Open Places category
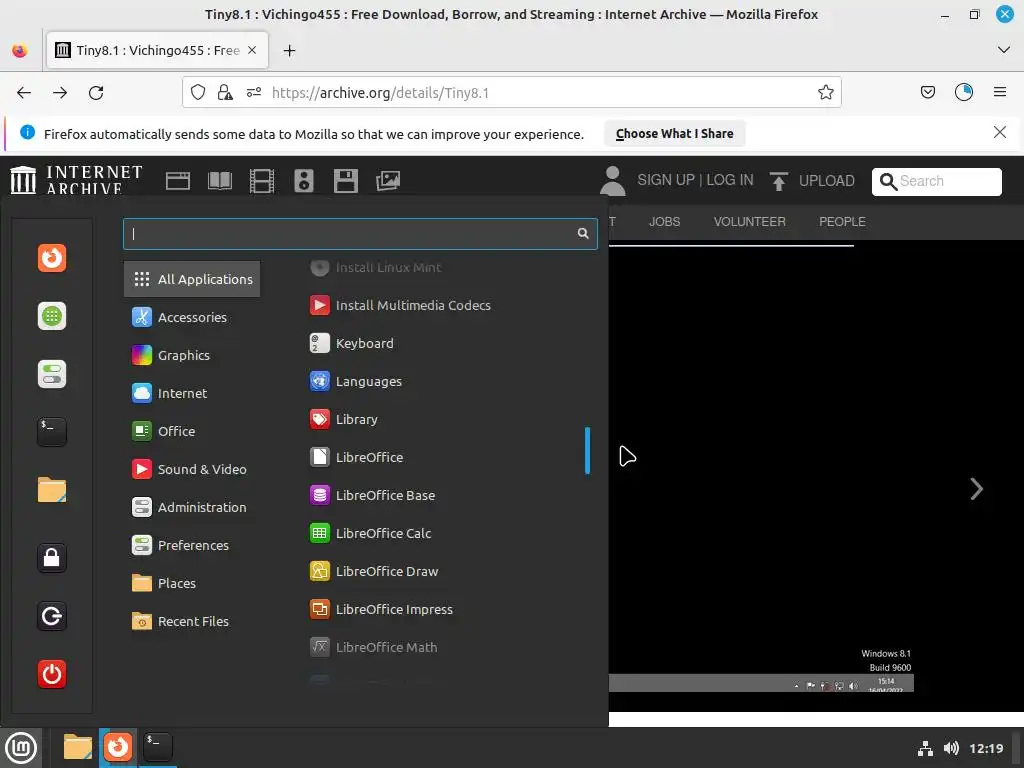1024x768 pixels. click(x=192, y=583)
